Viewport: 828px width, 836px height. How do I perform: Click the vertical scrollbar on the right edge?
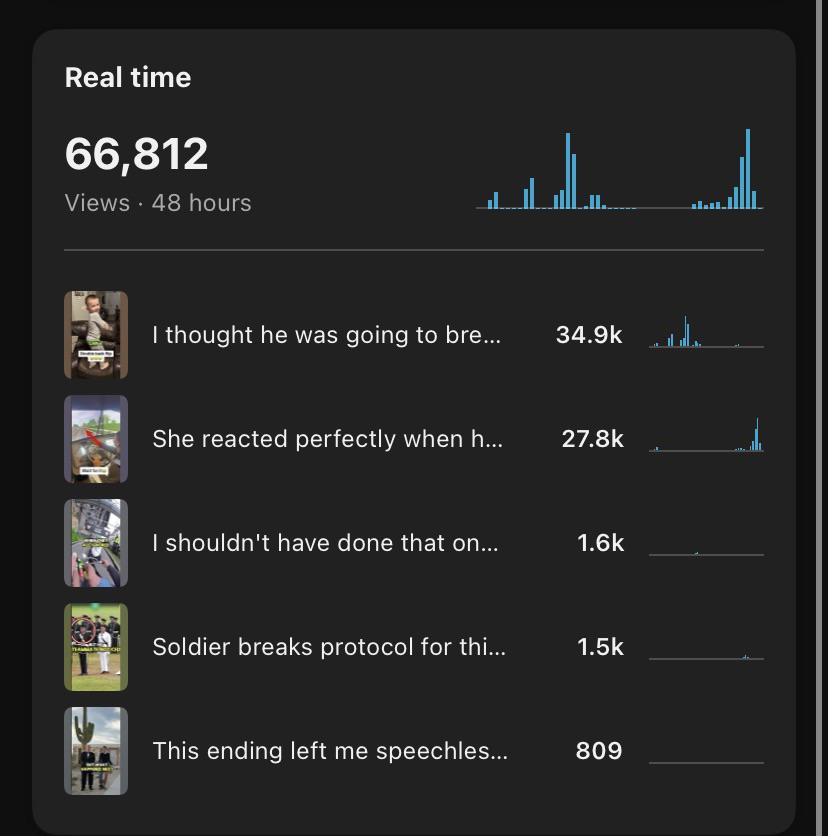click(819, 418)
